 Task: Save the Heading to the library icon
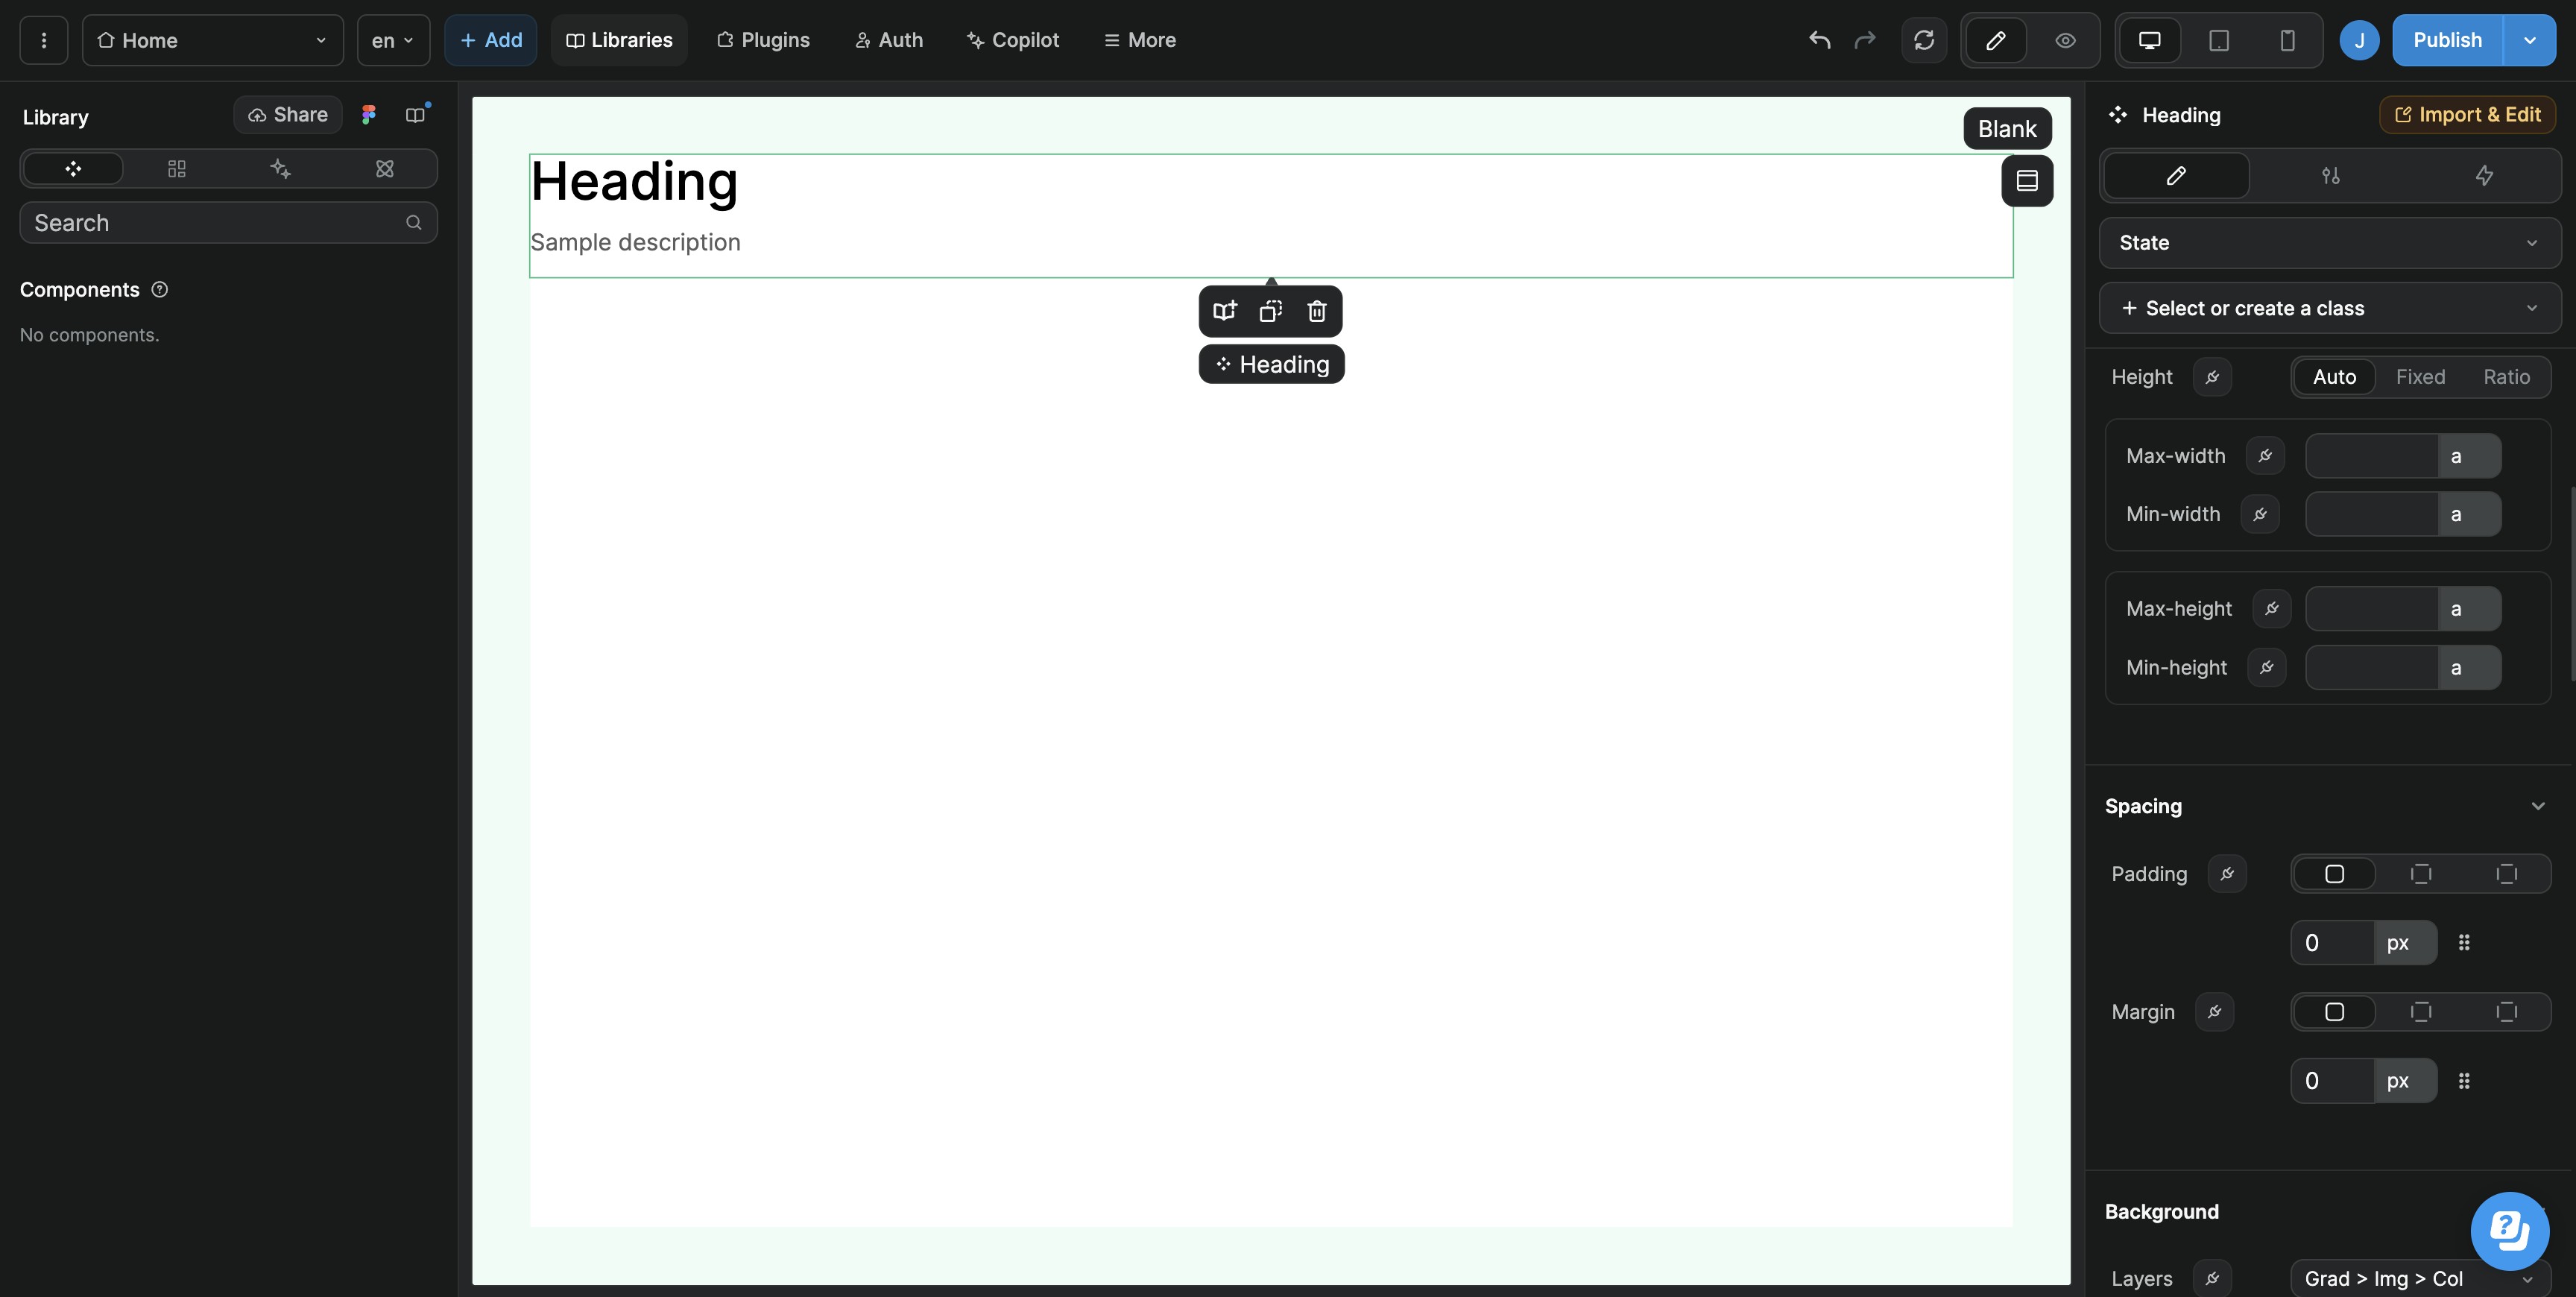click(x=1224, y=311)
